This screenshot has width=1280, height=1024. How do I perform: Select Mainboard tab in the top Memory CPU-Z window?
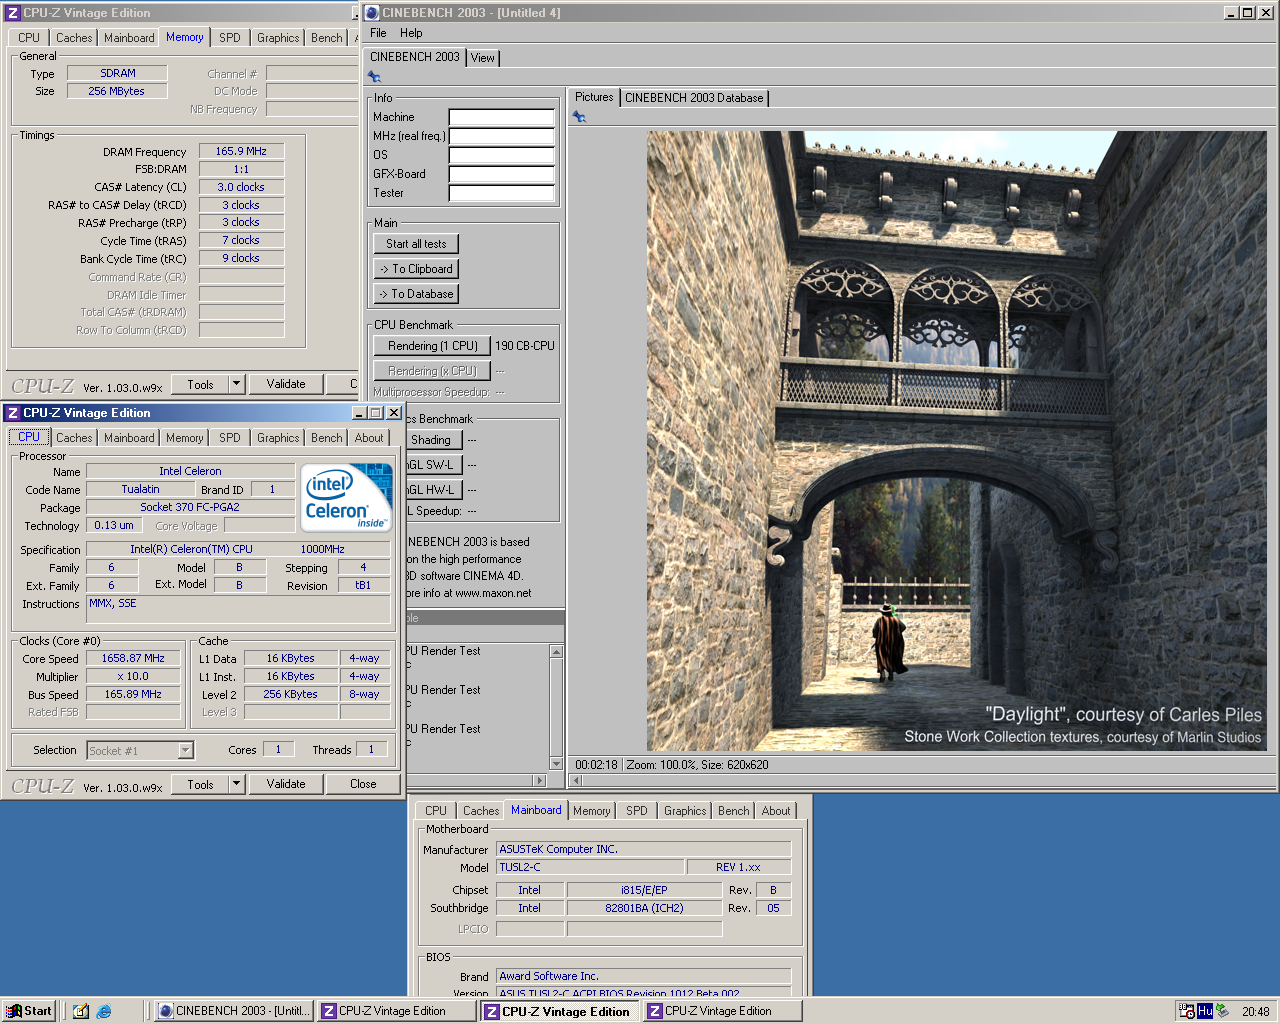(129, 38)
